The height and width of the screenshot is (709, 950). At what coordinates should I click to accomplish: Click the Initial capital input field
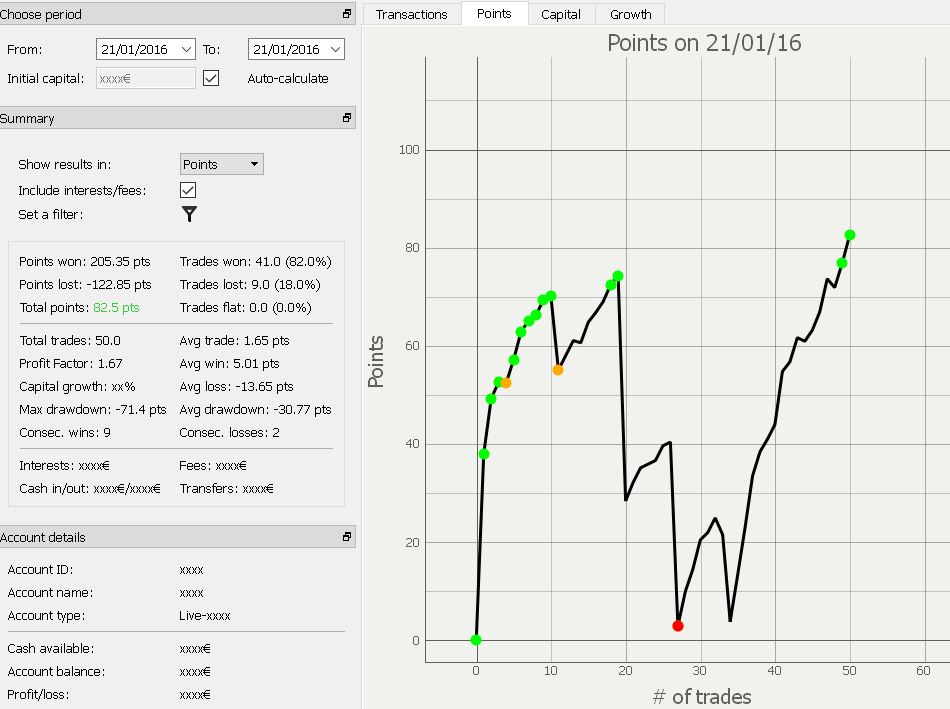pos(145,78)
